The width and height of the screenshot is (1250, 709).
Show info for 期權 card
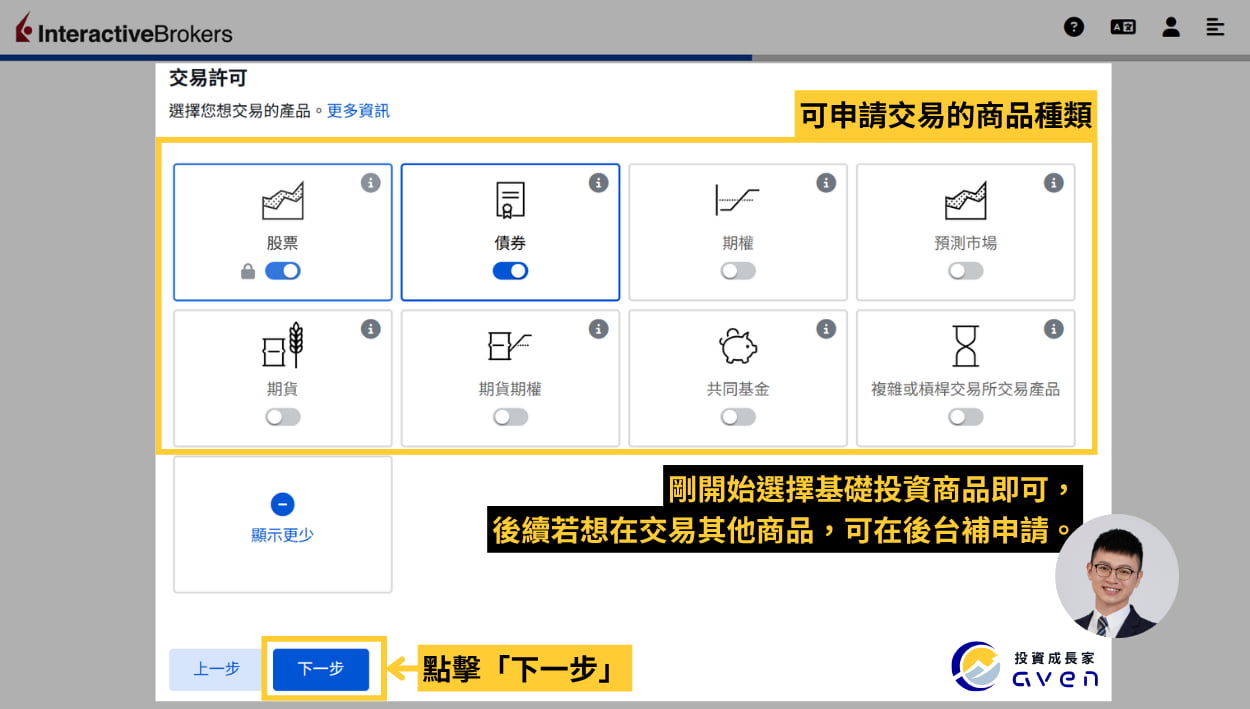[x=826, y=183]
